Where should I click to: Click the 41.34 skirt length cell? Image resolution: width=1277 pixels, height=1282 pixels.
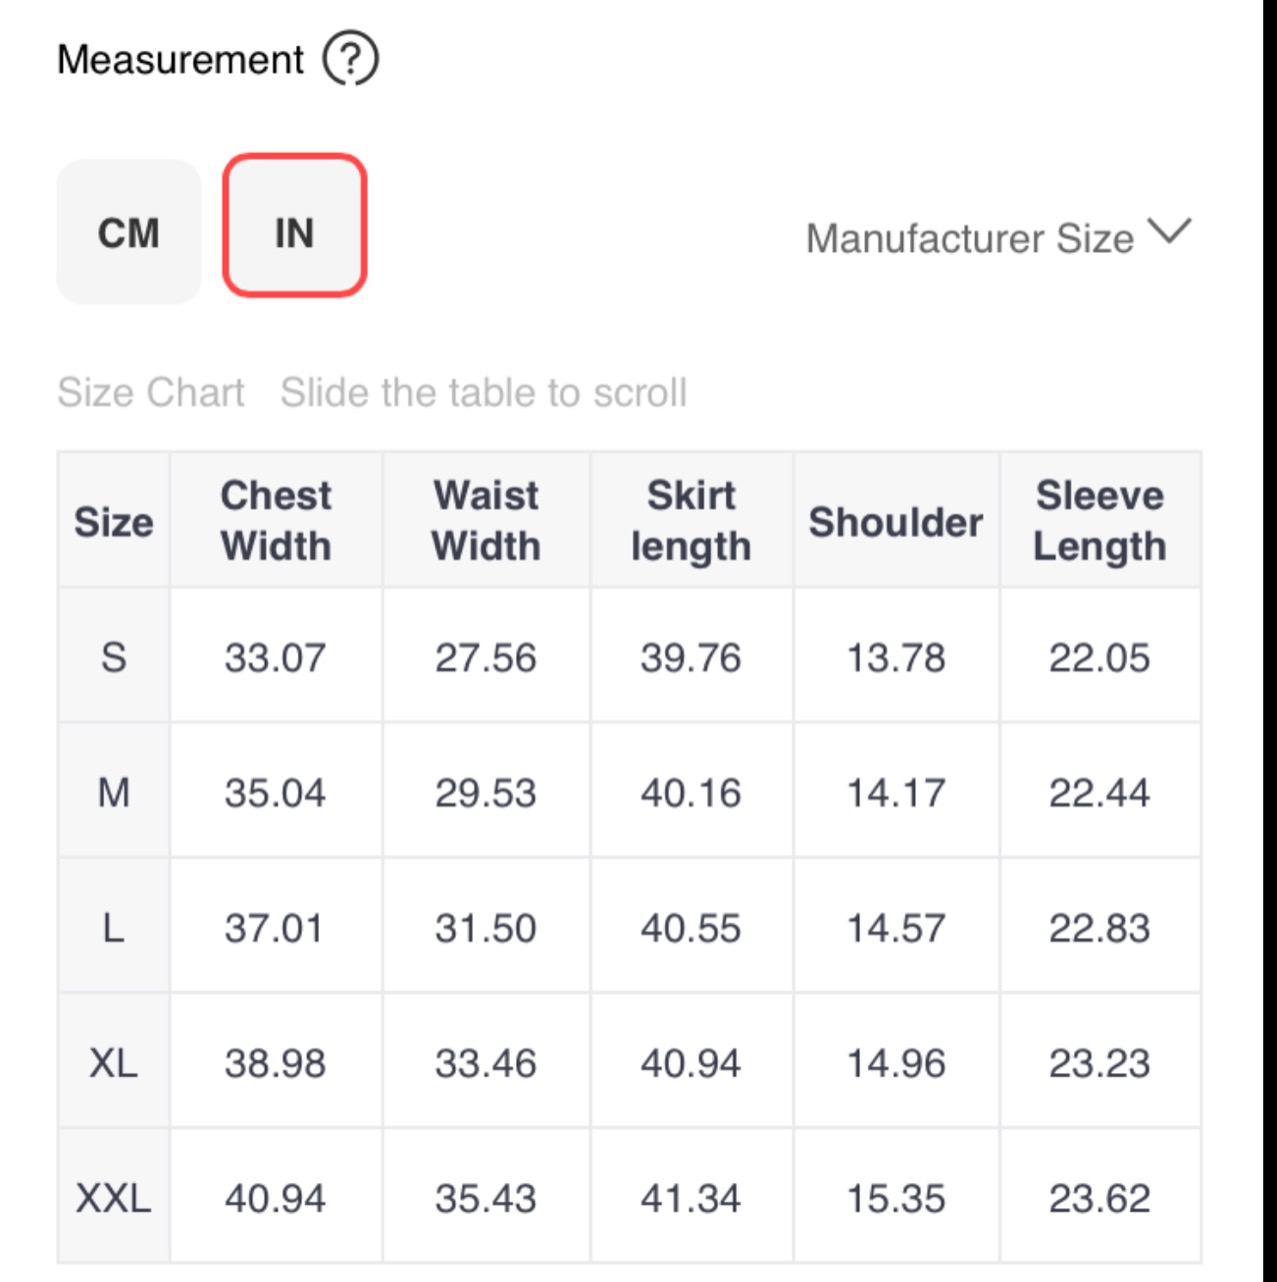(x=691, y=1197)
